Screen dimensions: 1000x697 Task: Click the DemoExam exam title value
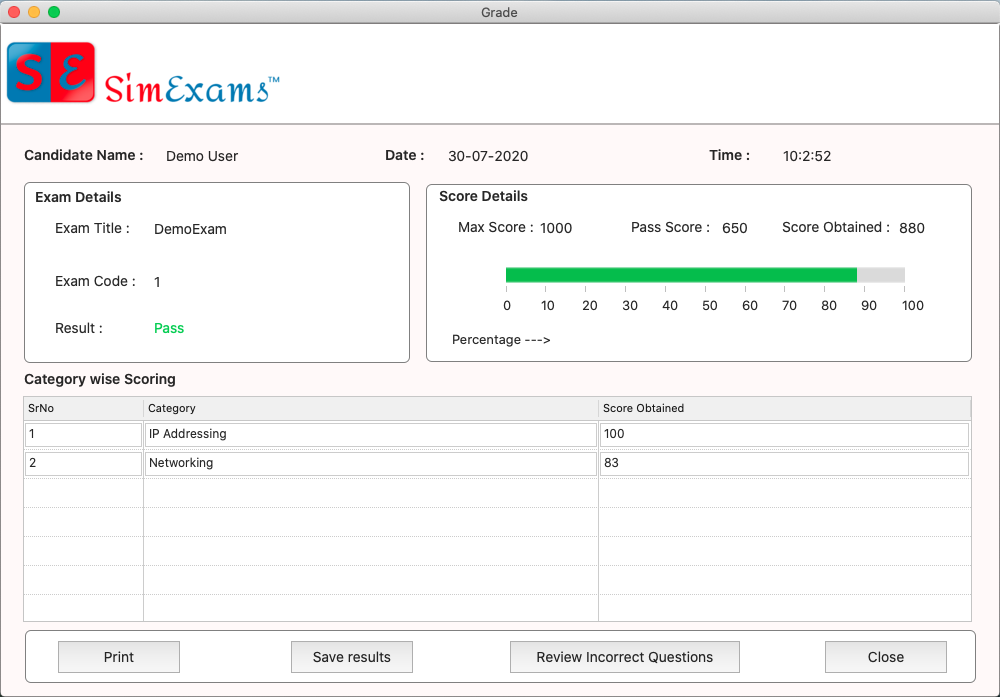pyautogui.click(x=190, y=230)
